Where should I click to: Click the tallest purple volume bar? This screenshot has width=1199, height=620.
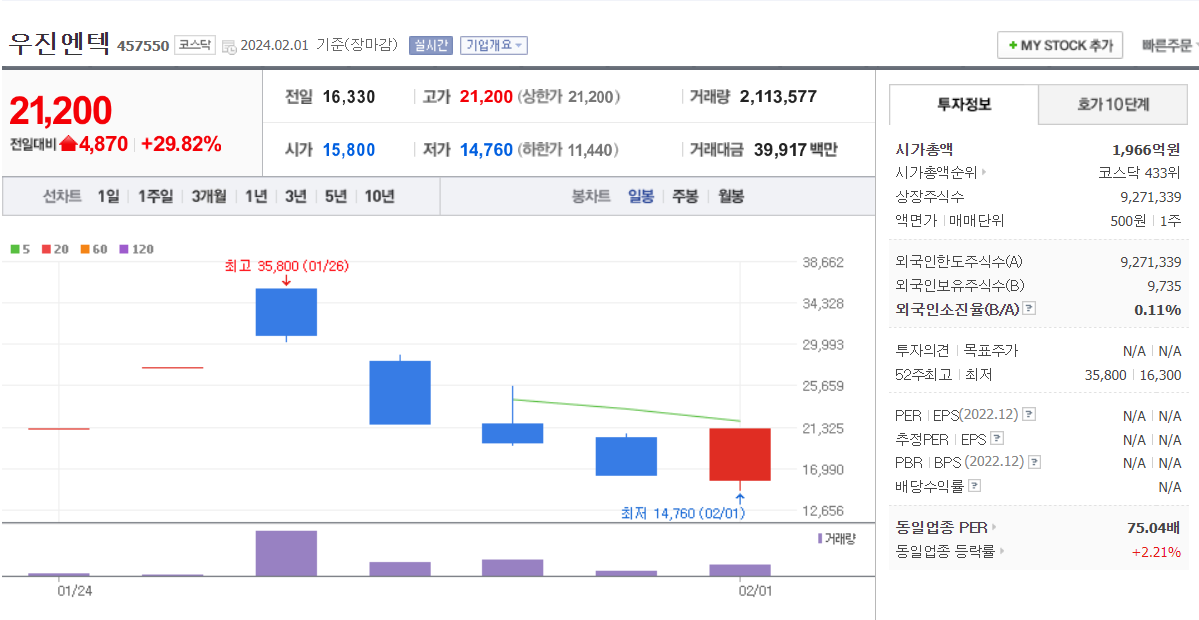pos(286,553)
